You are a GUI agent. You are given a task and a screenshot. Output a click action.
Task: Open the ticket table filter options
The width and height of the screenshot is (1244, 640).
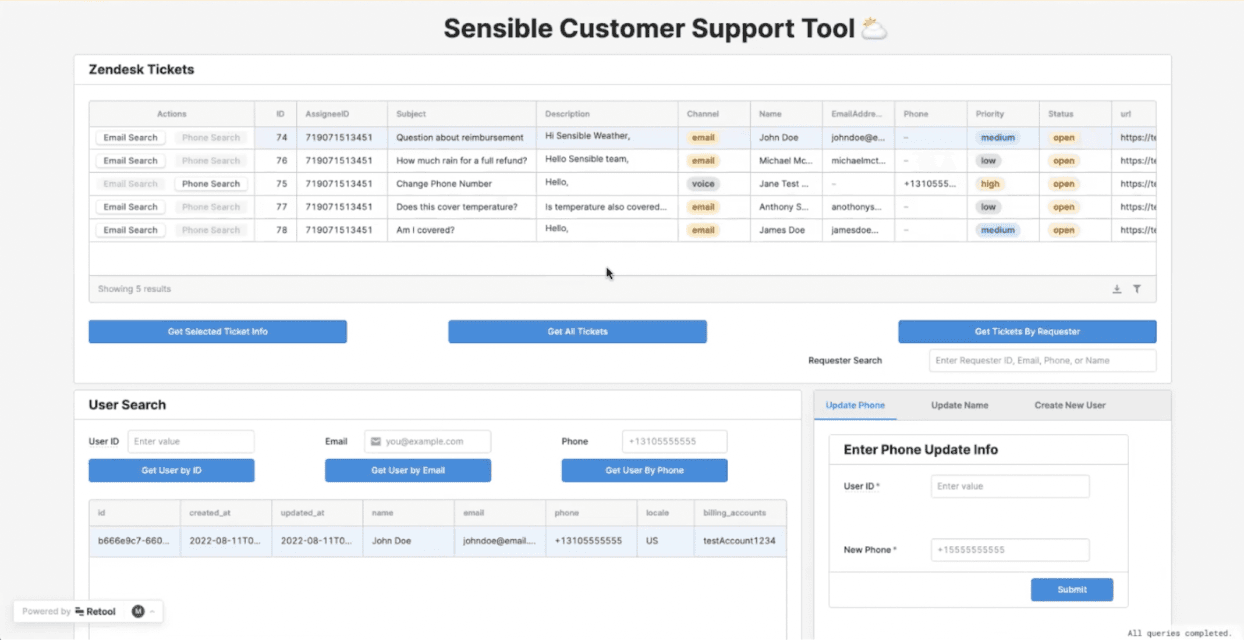[1137, 288]
